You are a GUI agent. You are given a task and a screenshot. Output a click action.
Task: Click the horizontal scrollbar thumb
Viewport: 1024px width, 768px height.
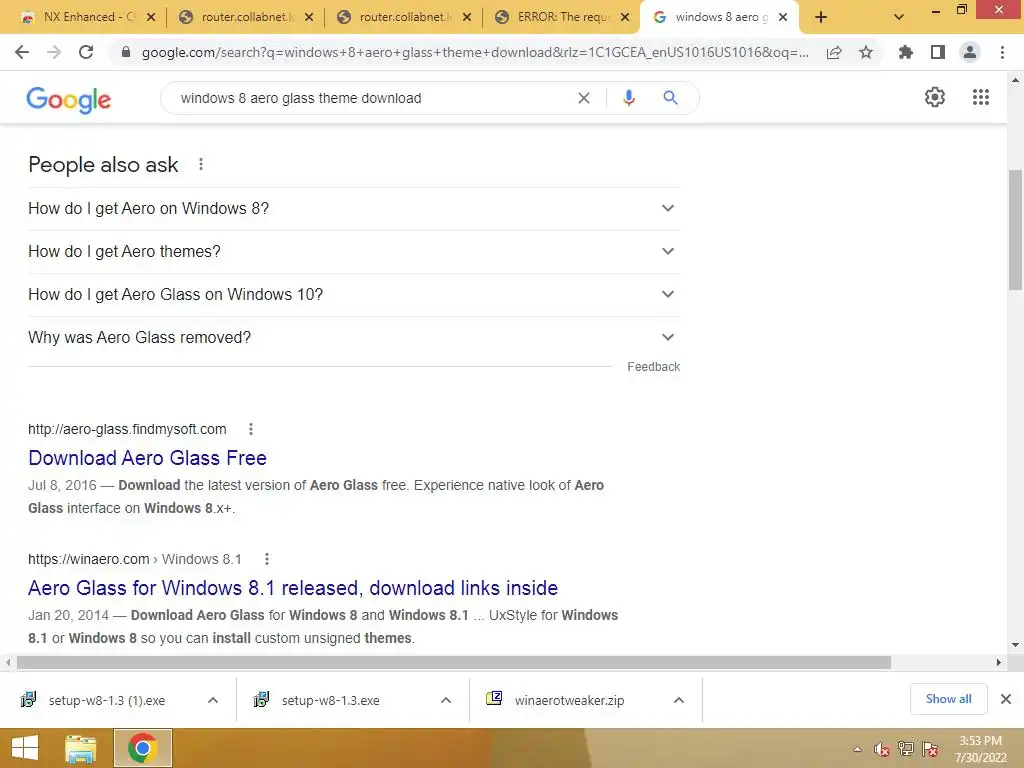(454, 662)
